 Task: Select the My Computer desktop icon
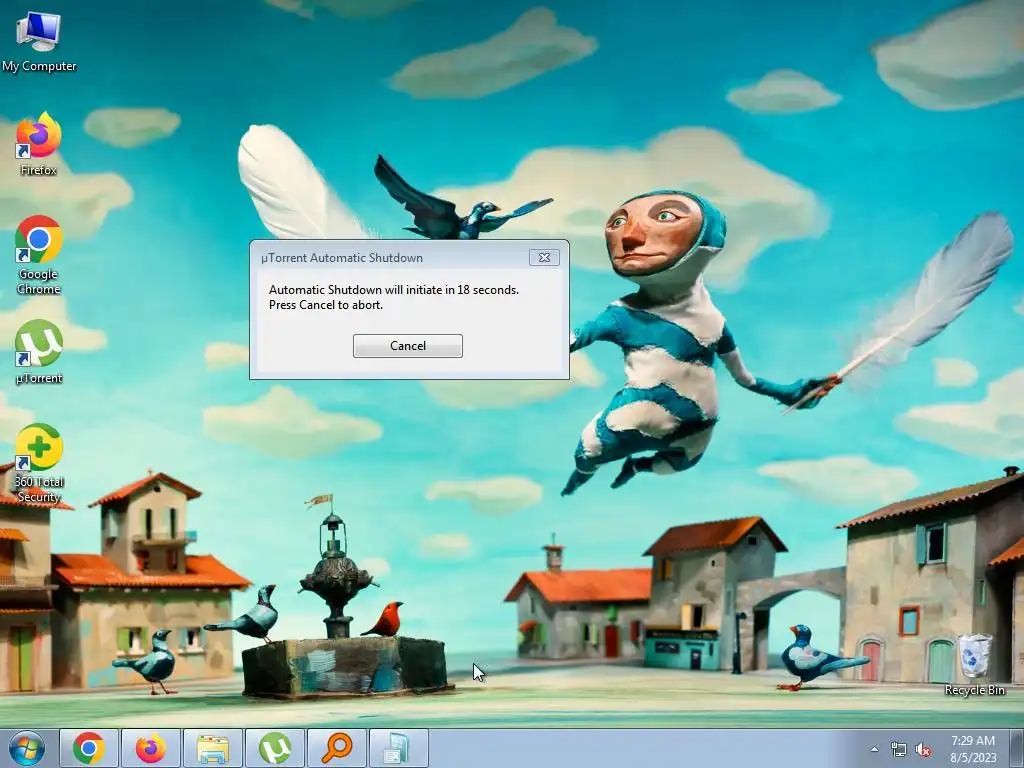39,40
